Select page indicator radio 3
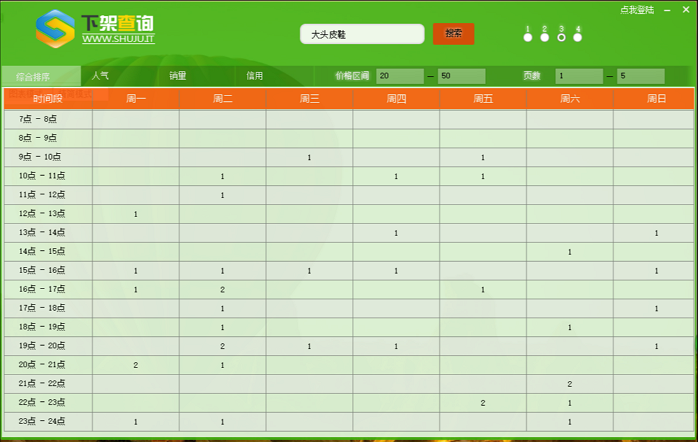698x442 pixels. click(x=561, y=37)
